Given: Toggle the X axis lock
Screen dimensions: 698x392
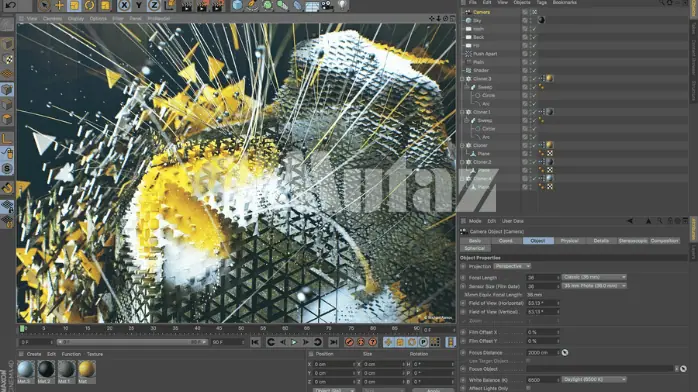Looking at the screenshot, I should (x=124, y=5).
